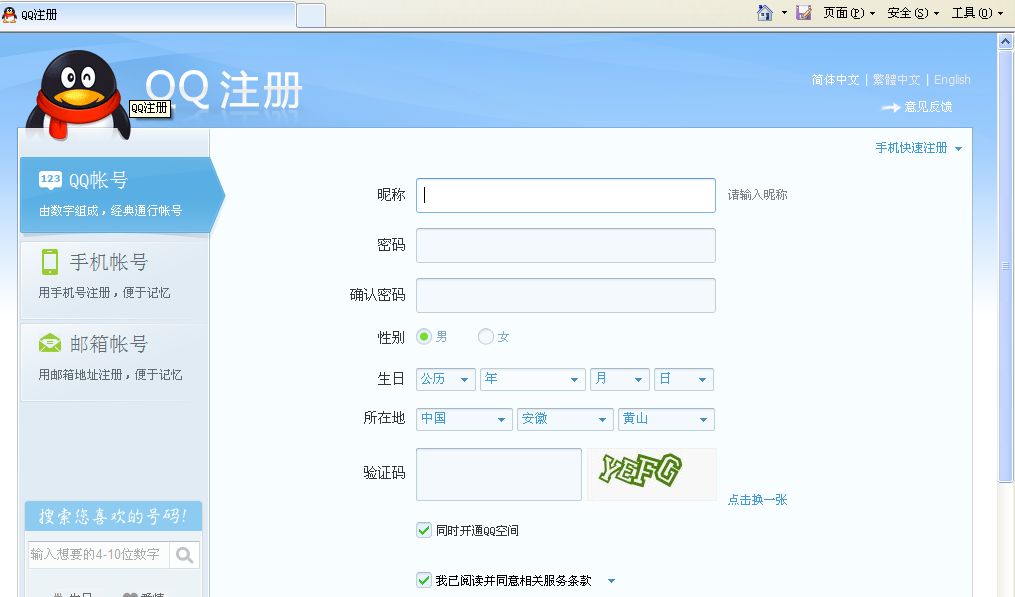The image size is (1015, 597).
Task: Click the 搜索您喜欢的号码 banner
Action: pos(113,516)
